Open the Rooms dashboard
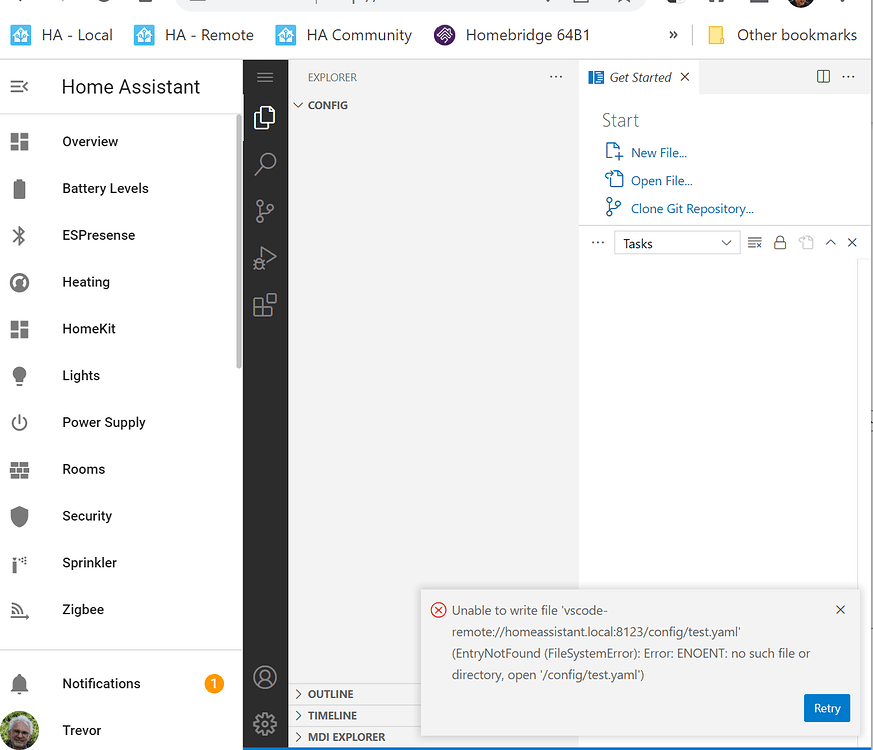Image resolution: width=873 pixels, height=750 pixels. [x=121, y=469]
